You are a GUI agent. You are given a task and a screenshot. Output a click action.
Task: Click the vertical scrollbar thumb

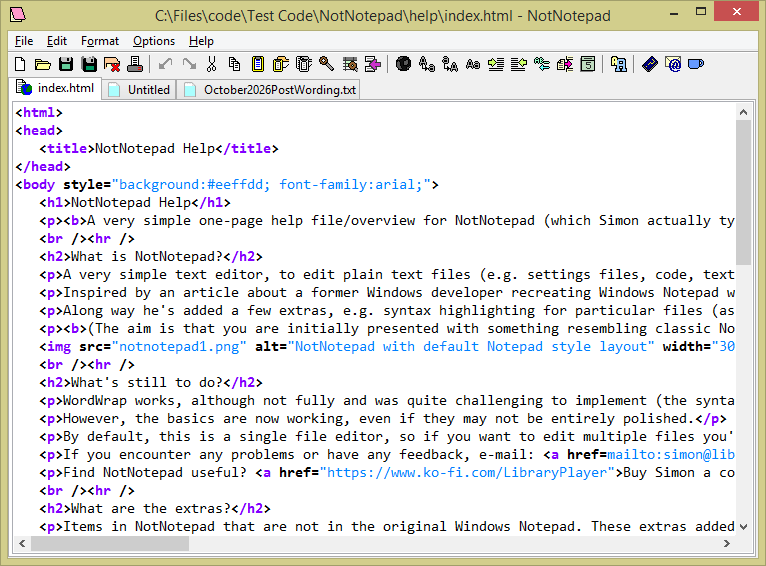743,192
